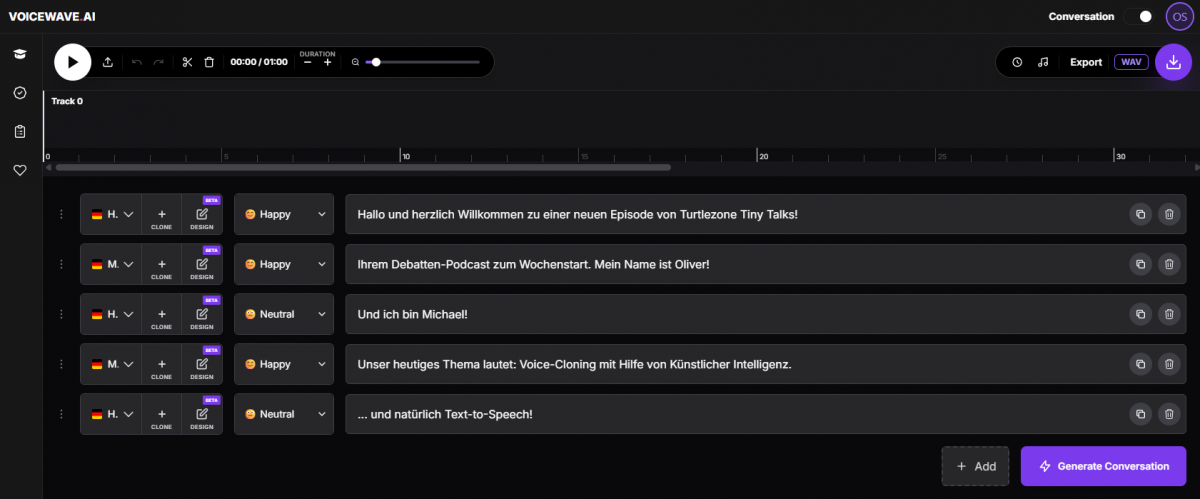Adjust the timeline zoom slider
1200x499 pixels.
[423, 62]
